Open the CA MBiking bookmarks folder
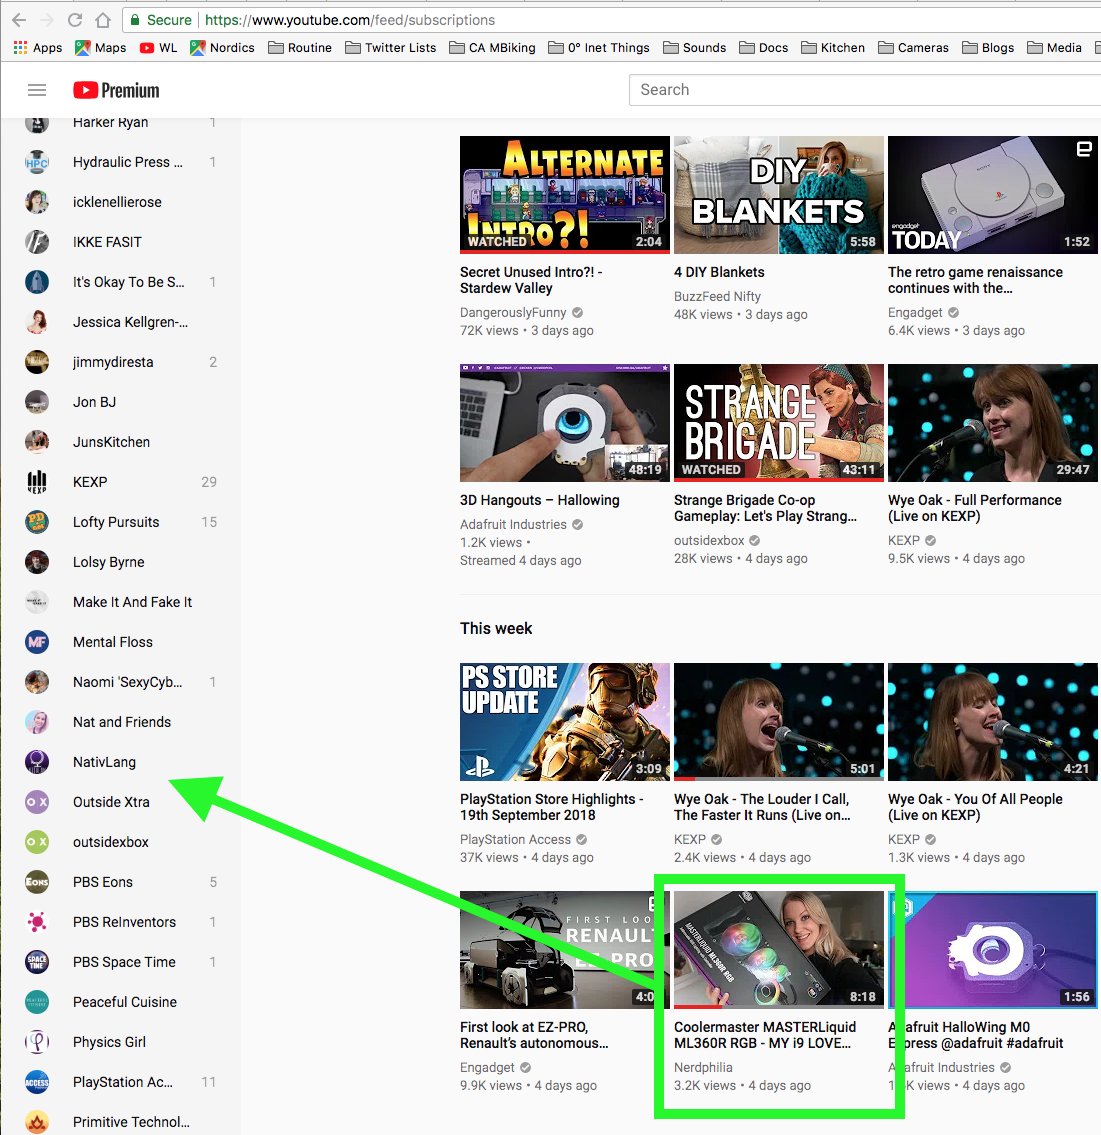1101x1135 pixels. (492, 48)
